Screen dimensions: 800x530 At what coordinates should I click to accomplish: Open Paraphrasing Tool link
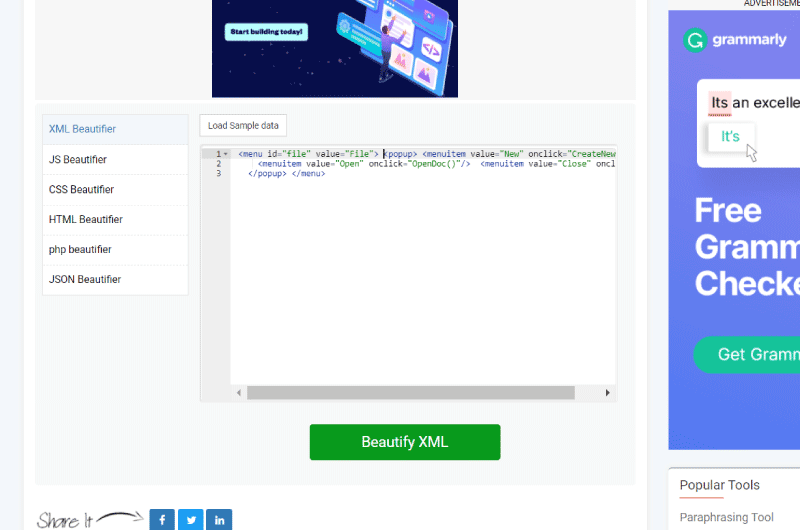click(727, 517)
